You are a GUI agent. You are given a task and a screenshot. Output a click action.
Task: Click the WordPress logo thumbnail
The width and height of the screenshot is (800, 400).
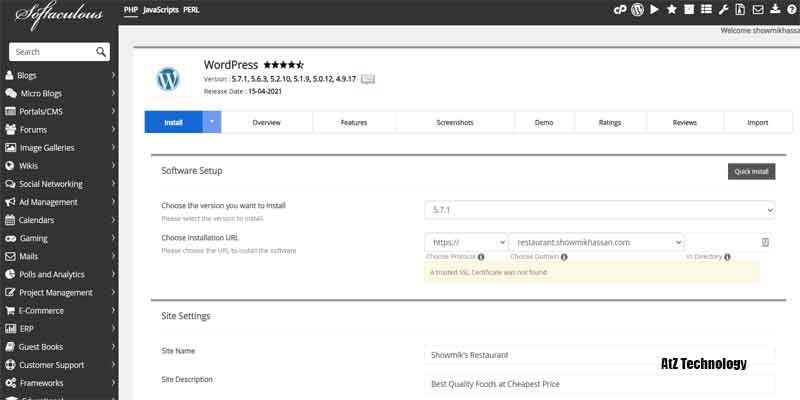click(168, 79)
